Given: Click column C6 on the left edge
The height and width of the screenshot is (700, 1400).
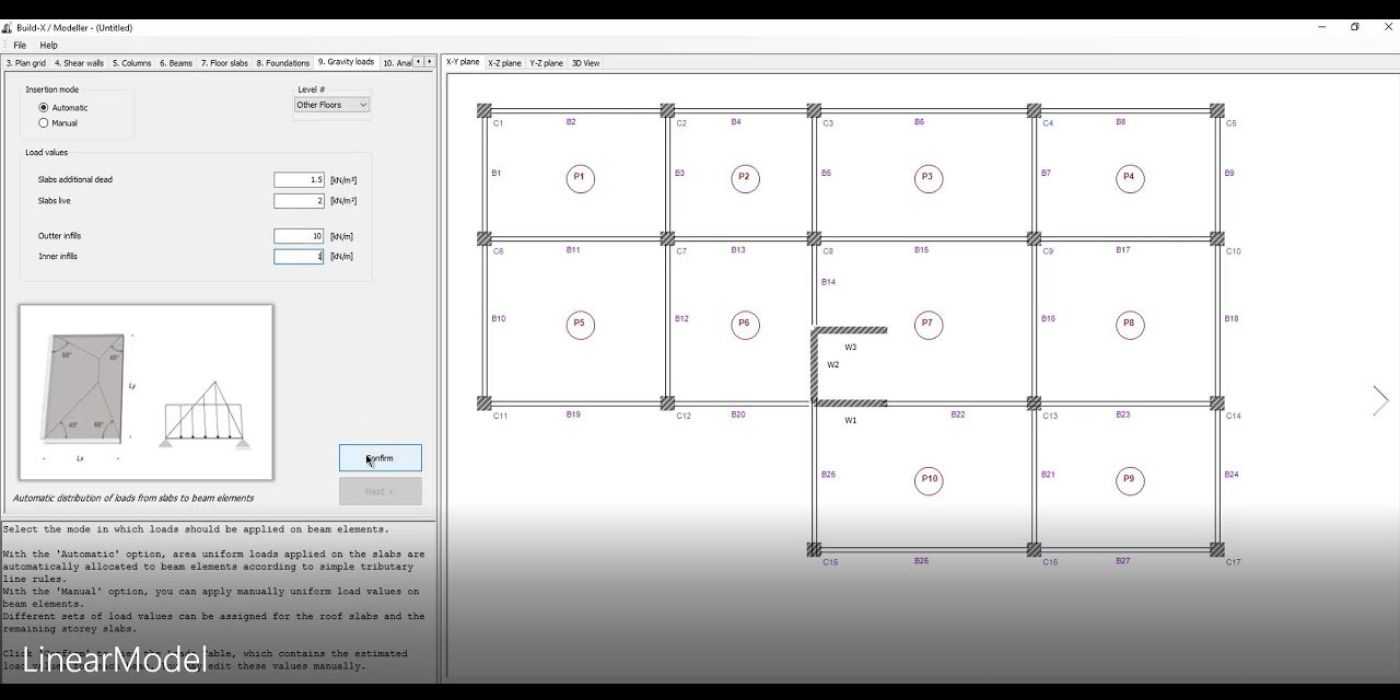Looking at the screenshot, I should (x=484, y=238).
